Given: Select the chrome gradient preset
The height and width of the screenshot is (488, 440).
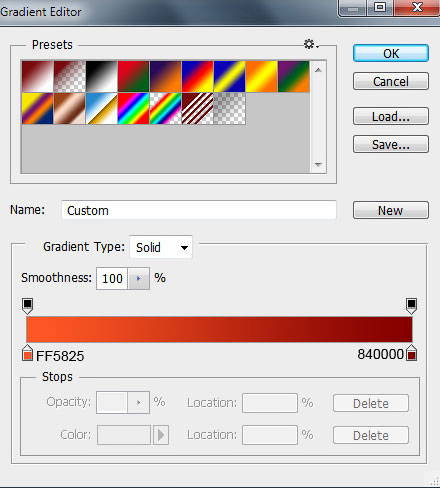Looking at the screenshot, I should pos(101,108).
